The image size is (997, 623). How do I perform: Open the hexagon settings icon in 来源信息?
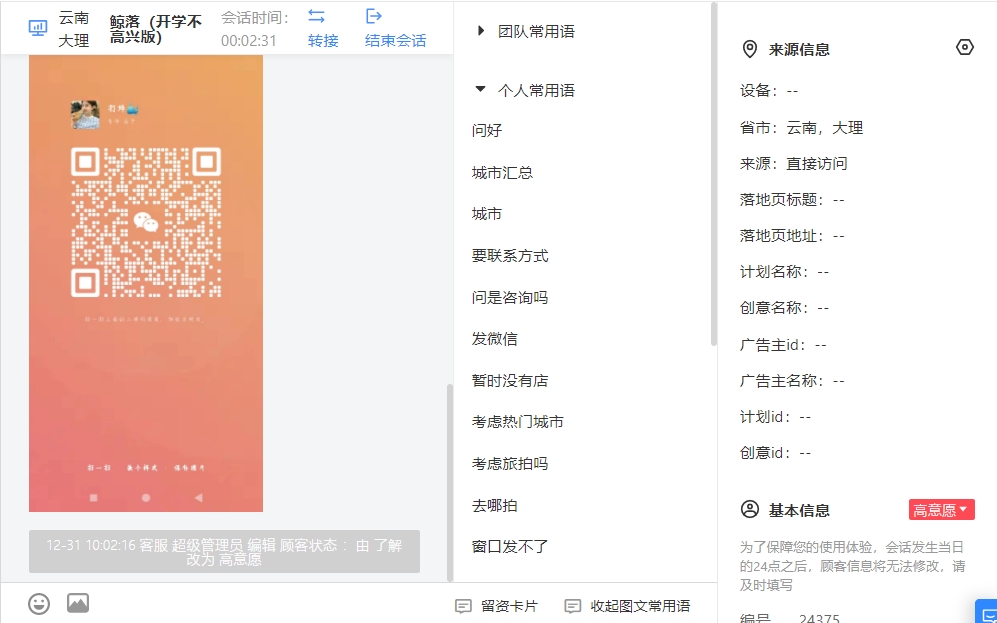pos(965,48)
